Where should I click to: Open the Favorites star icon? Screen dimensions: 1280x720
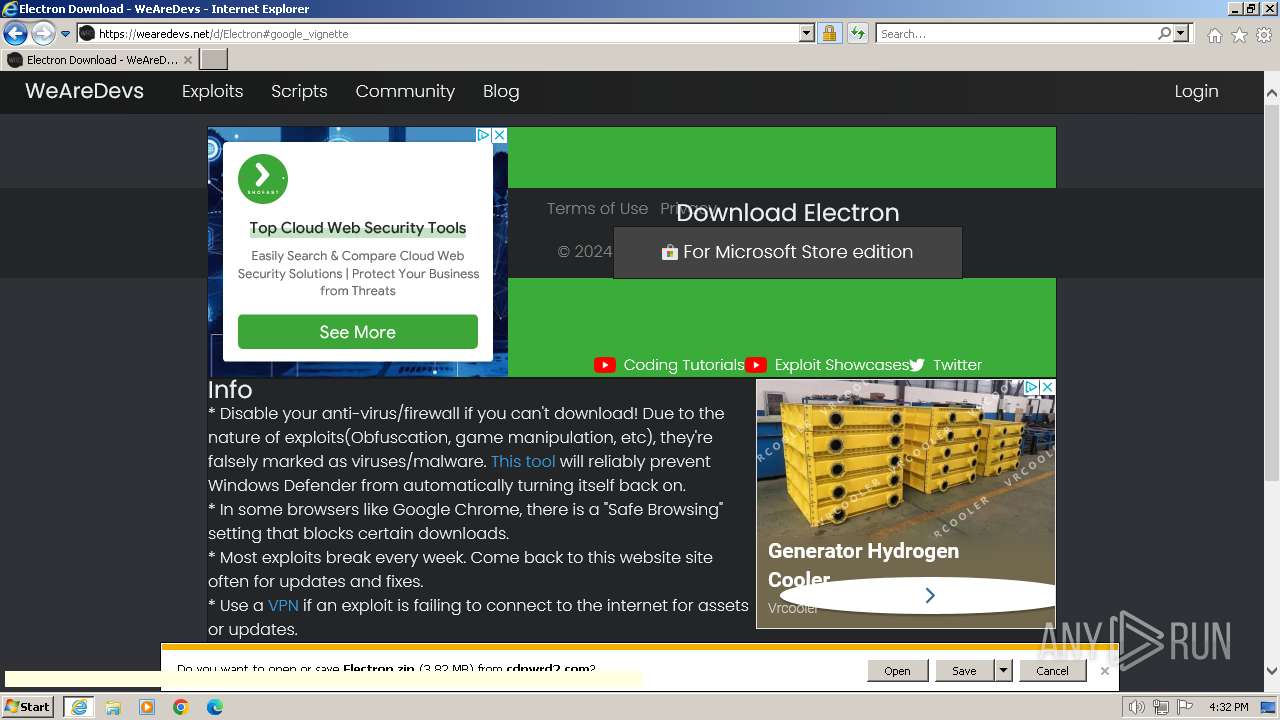click(x=1239, y=35)
